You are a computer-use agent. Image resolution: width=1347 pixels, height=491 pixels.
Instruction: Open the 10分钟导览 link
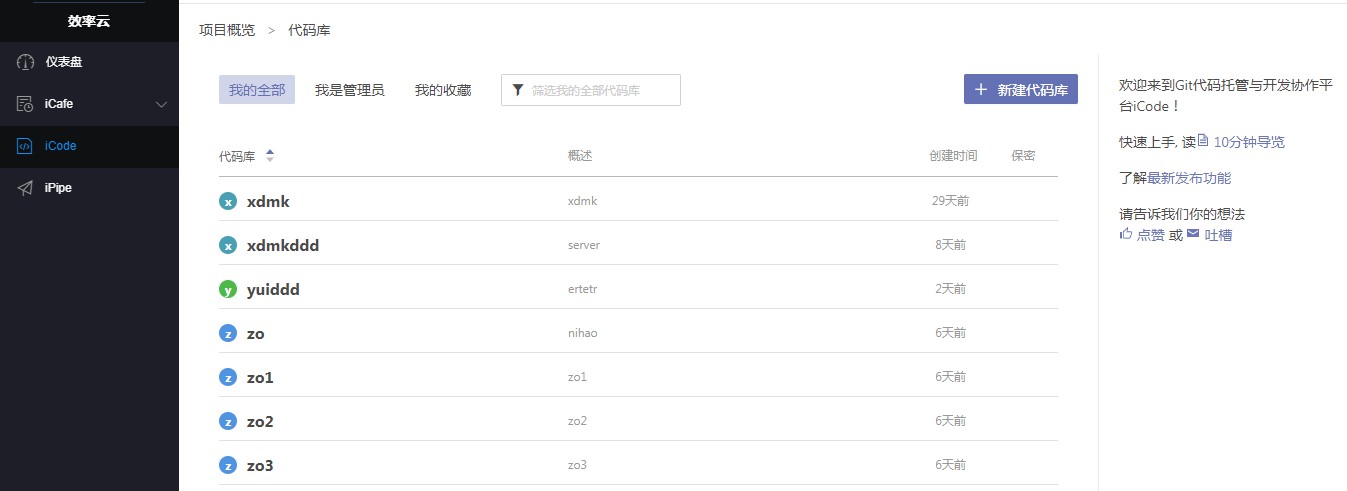(1249, 142)
